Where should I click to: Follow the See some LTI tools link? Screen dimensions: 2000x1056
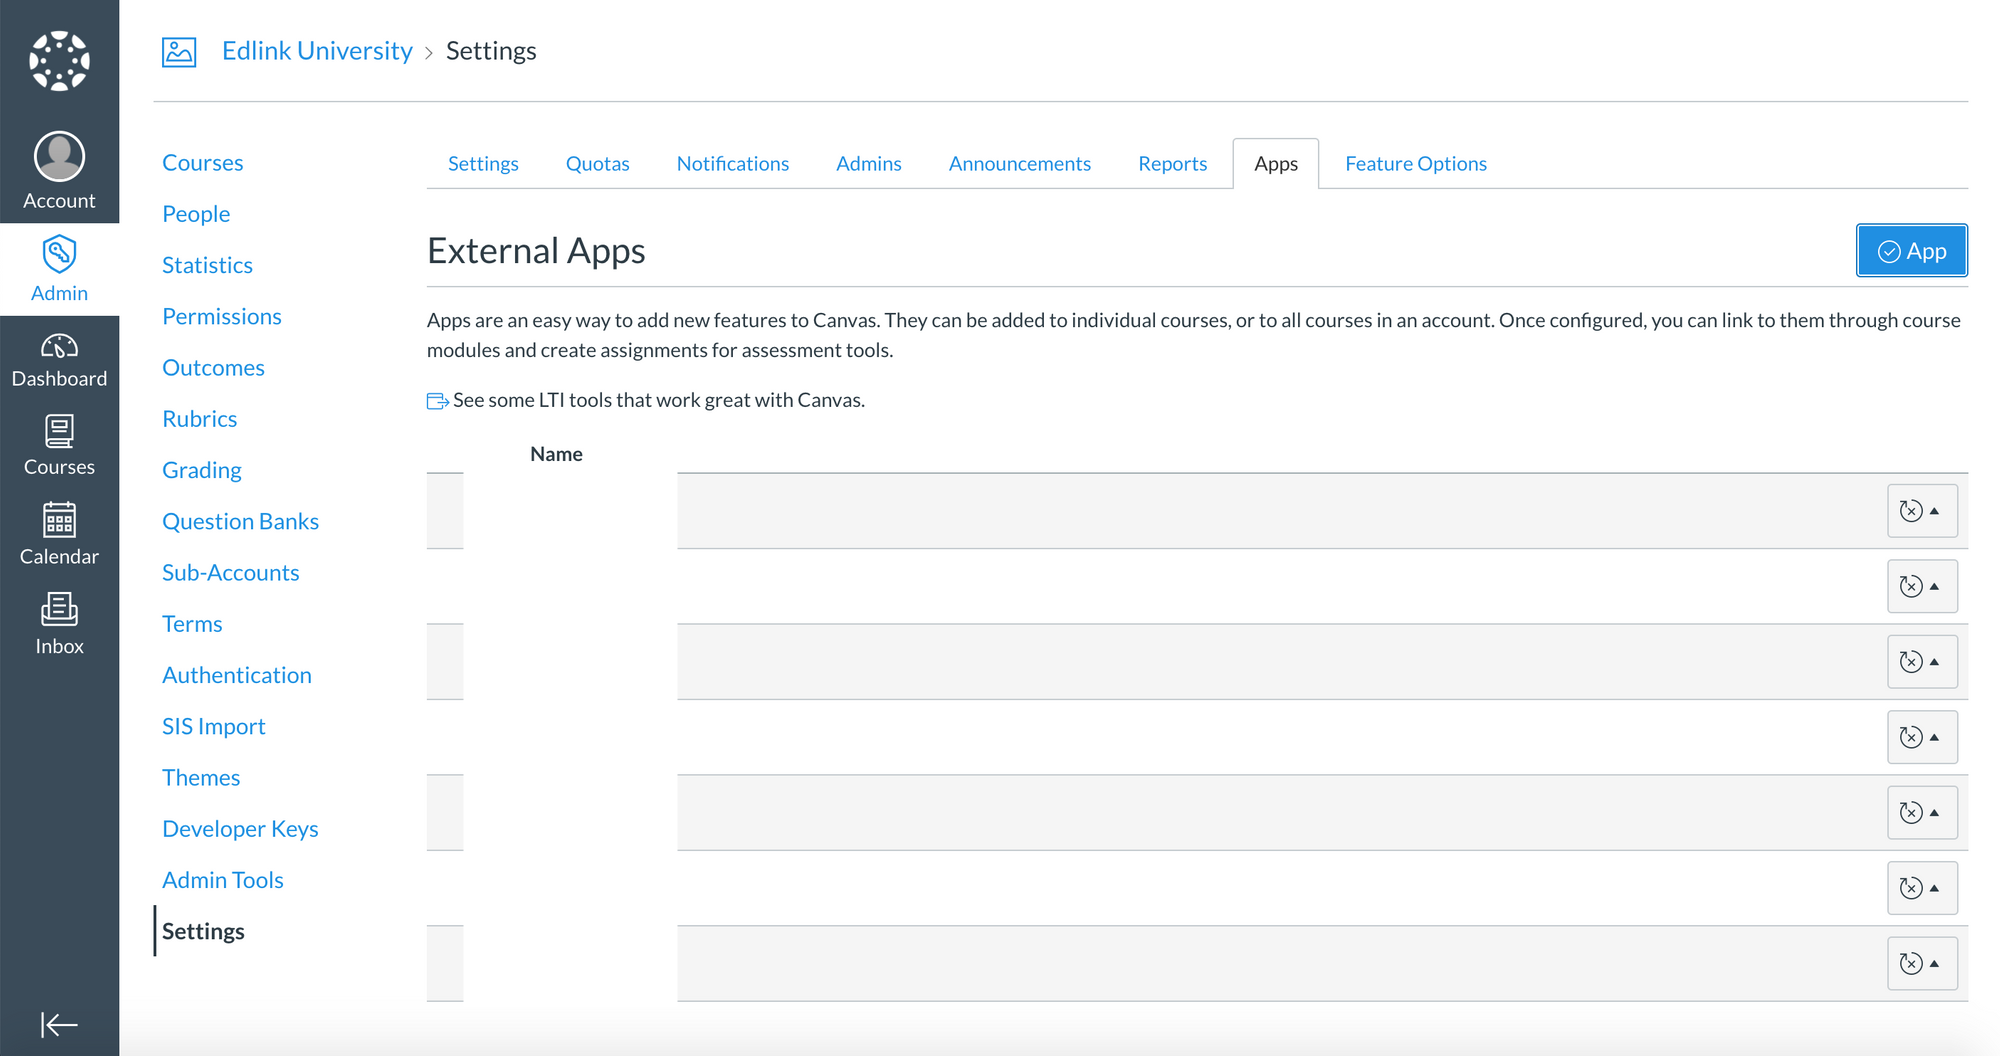coord(658,400)
